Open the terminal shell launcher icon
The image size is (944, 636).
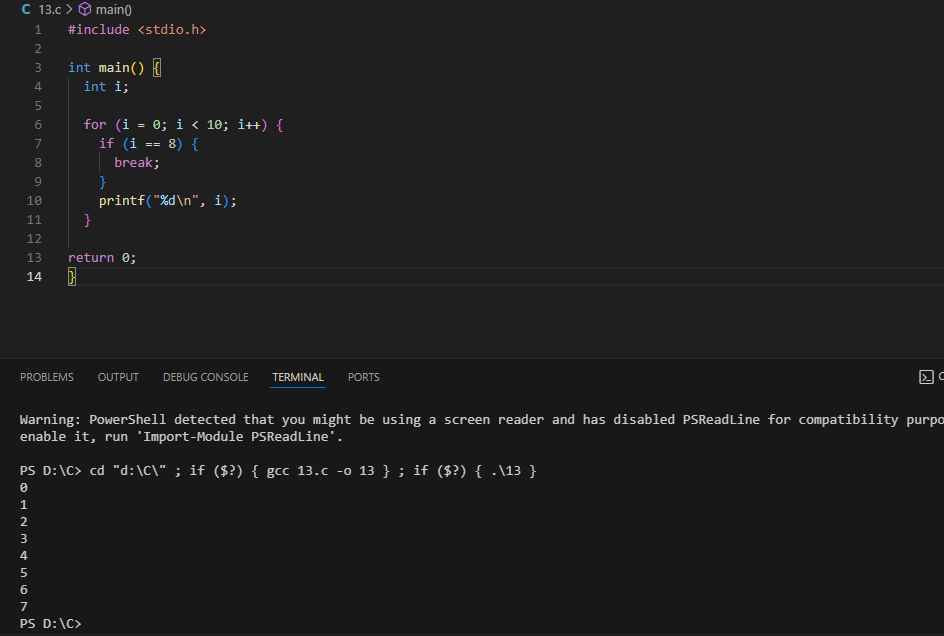(926, 377)
